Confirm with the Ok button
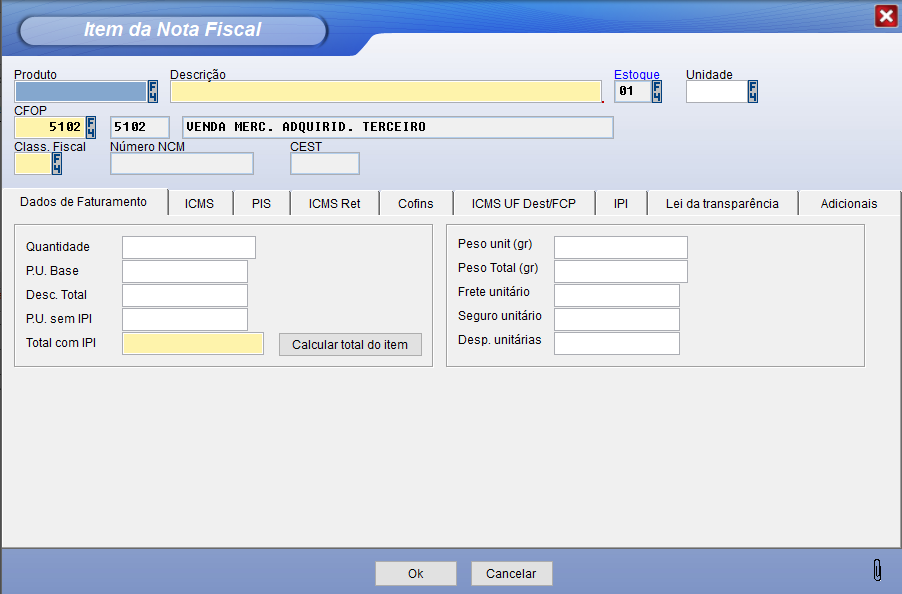 coord(415,574)
